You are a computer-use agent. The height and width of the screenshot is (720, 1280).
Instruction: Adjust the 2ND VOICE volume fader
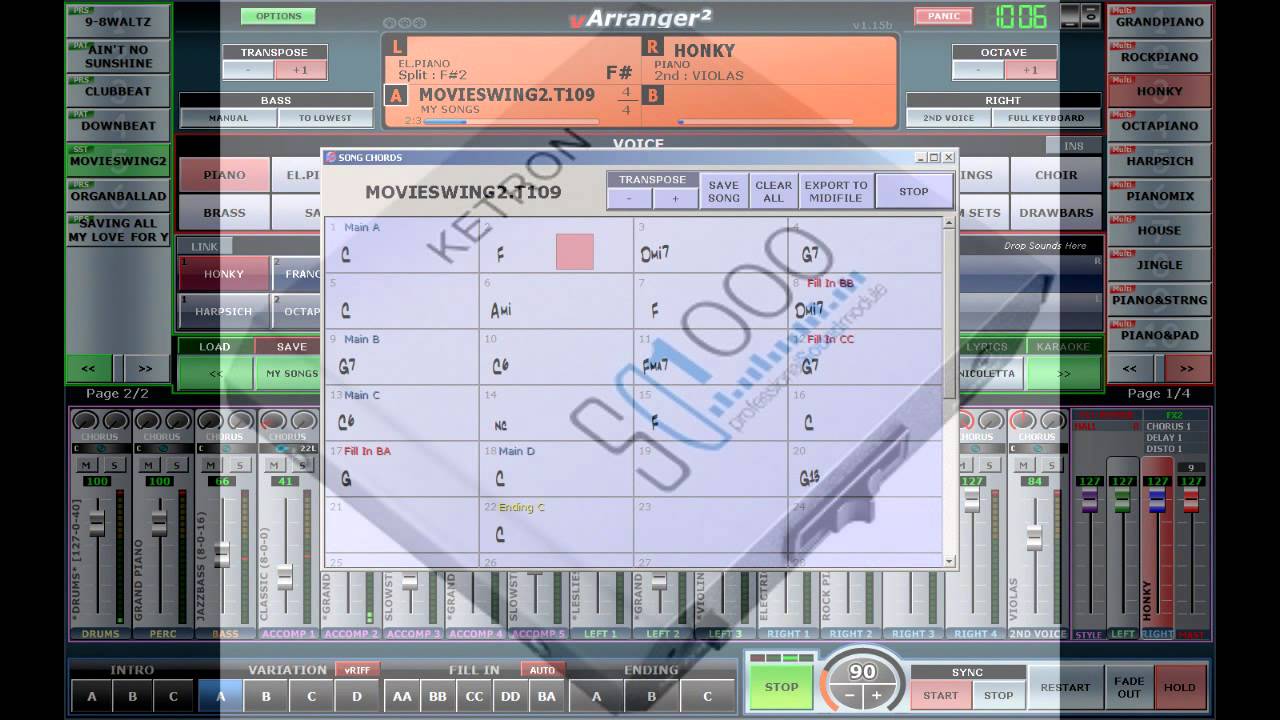1034,537
